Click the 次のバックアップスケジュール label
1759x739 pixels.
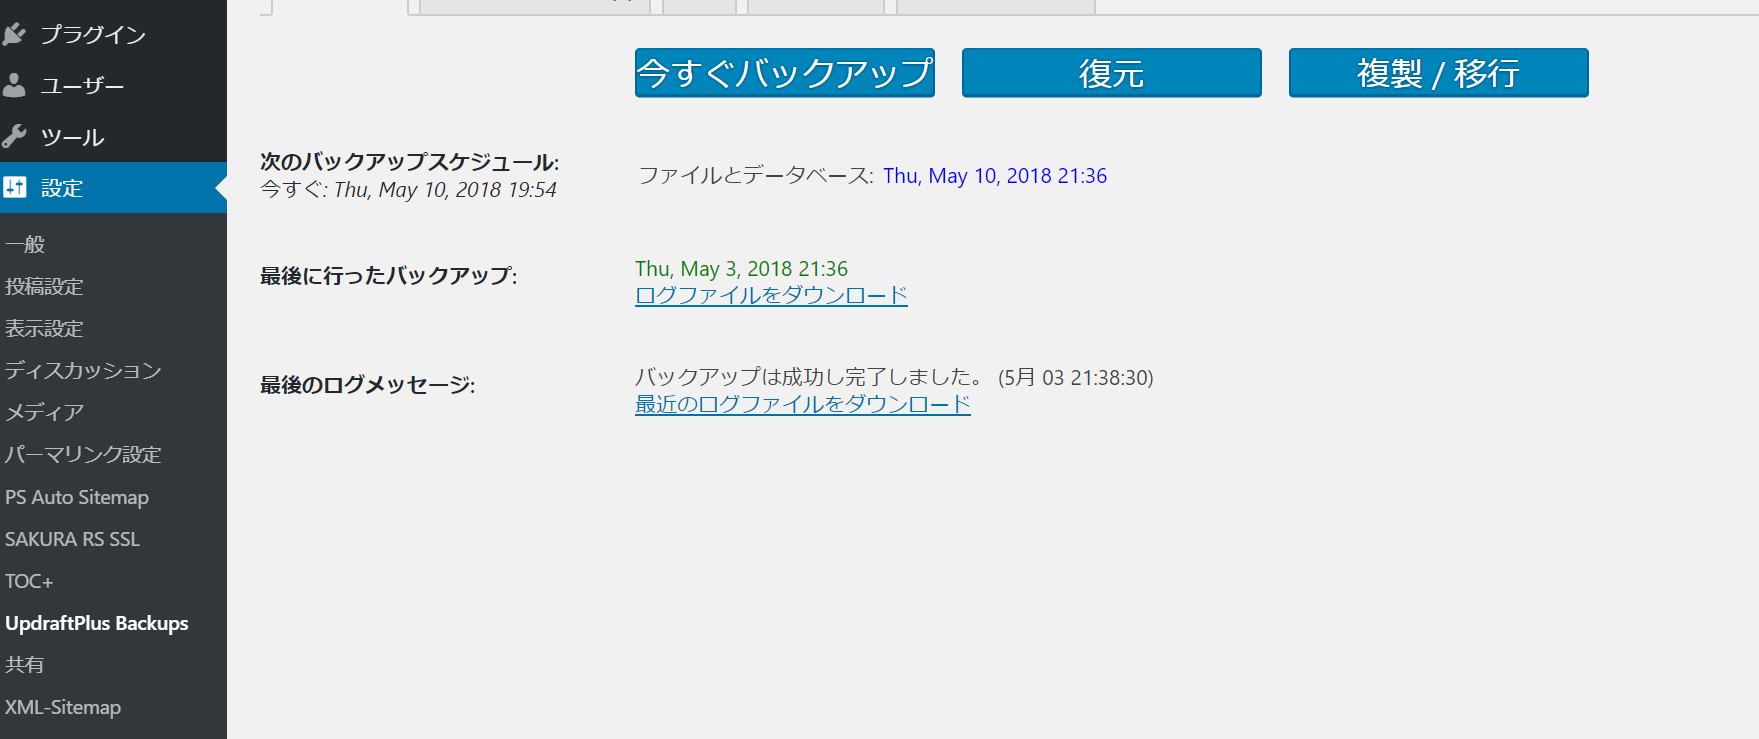point(409,162)
